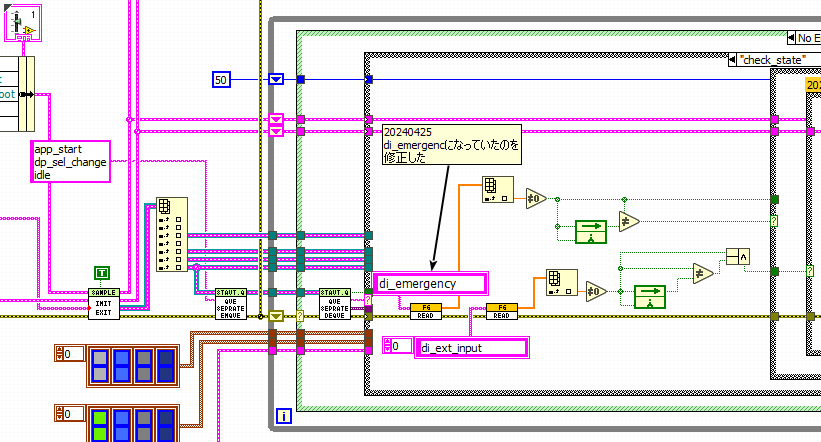Toggle the green True boolean constant
Image resolution: width=821 pixels, height=442 pixels.
point(102,273)
